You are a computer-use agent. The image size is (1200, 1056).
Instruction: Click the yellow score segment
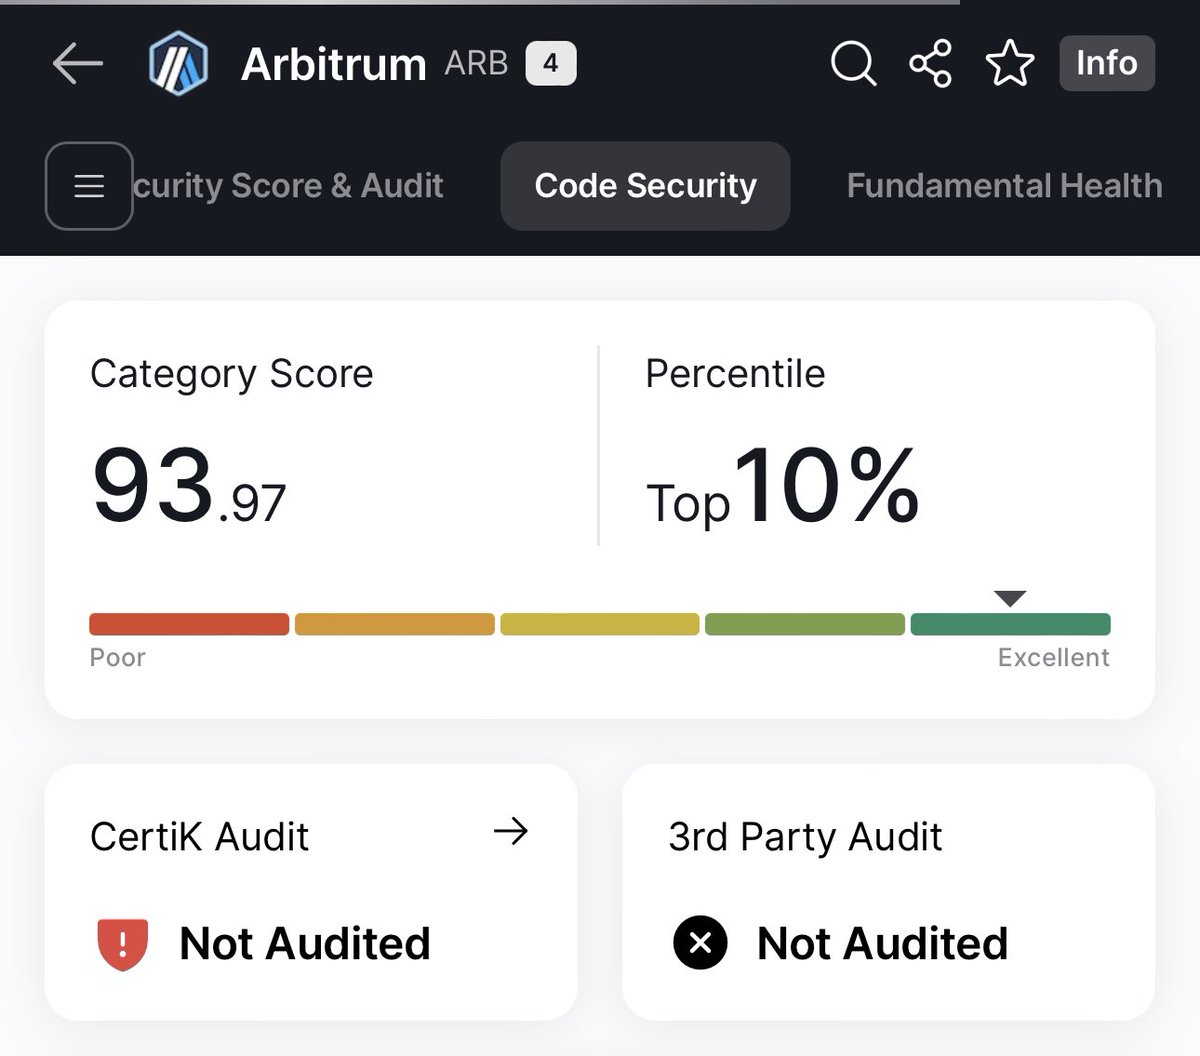coord(600,624)
